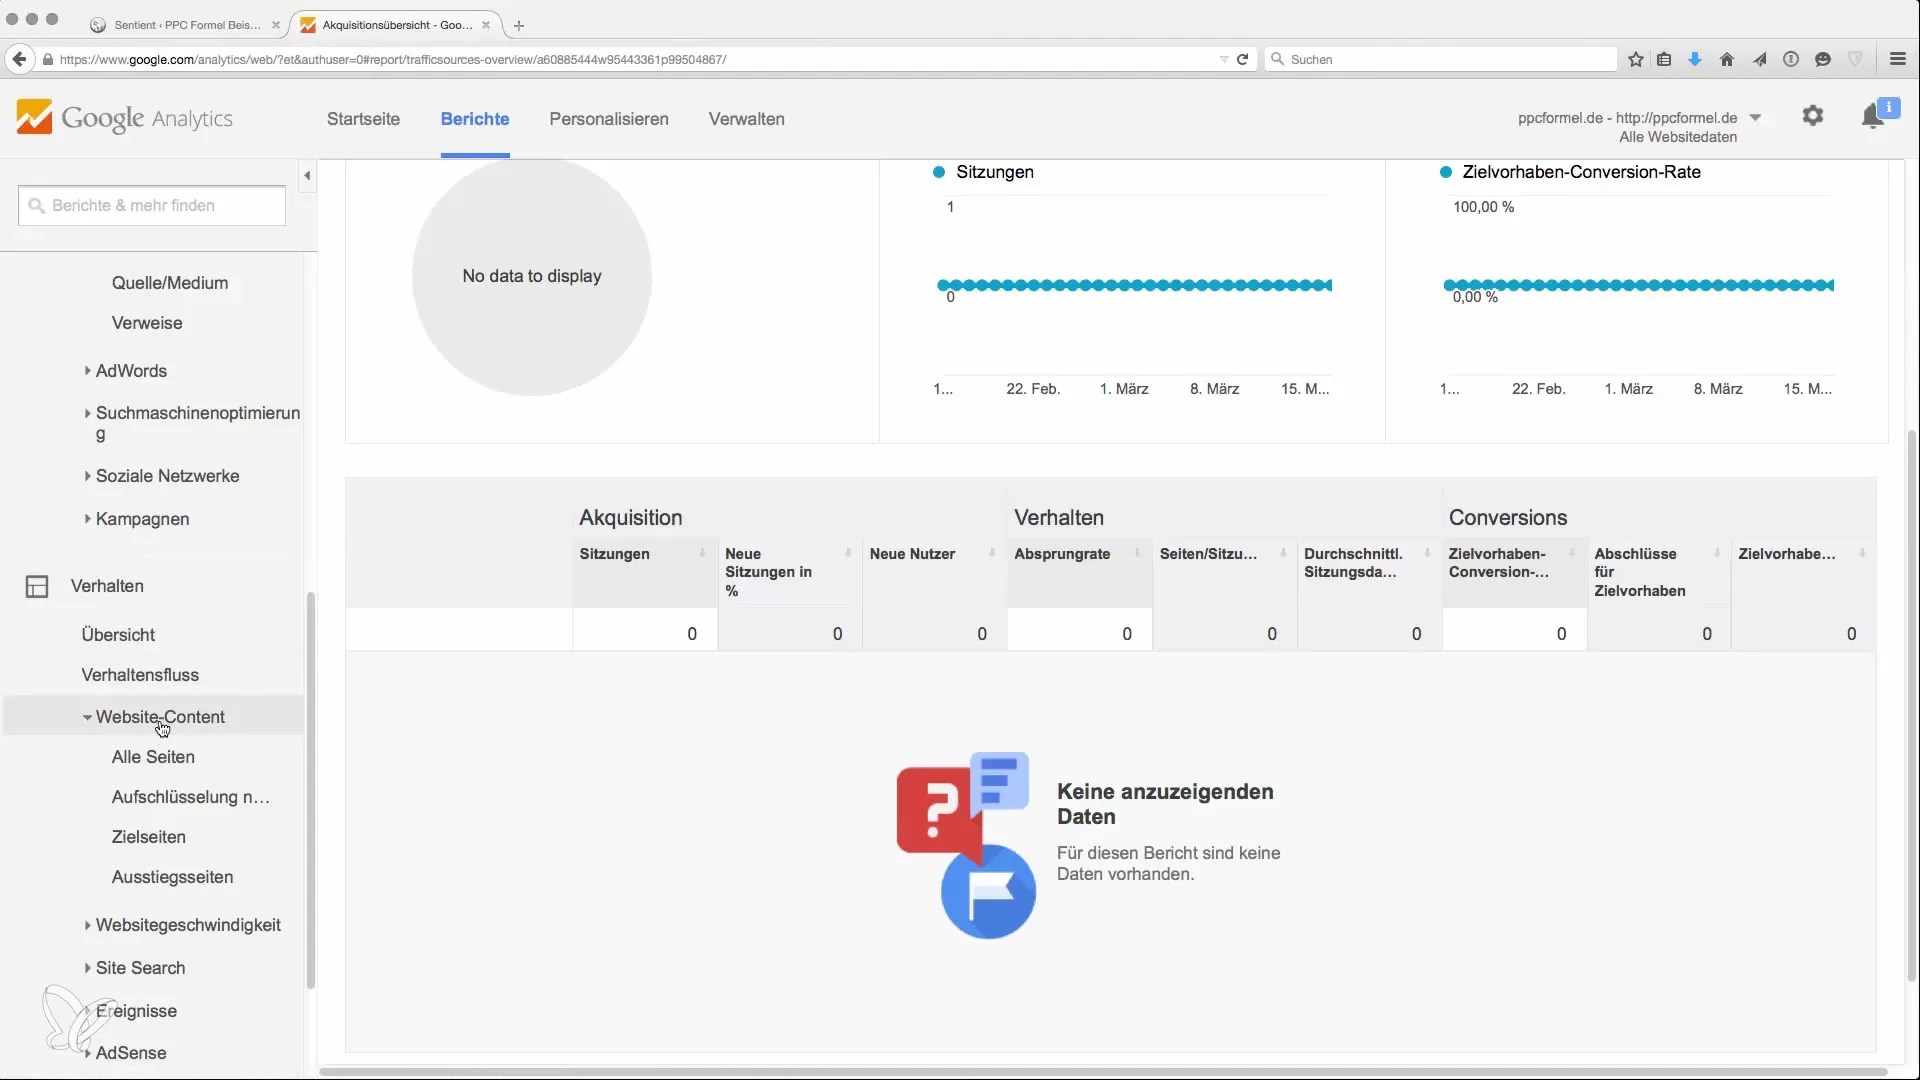Click the shield toolbar icon

[1855, 59]
